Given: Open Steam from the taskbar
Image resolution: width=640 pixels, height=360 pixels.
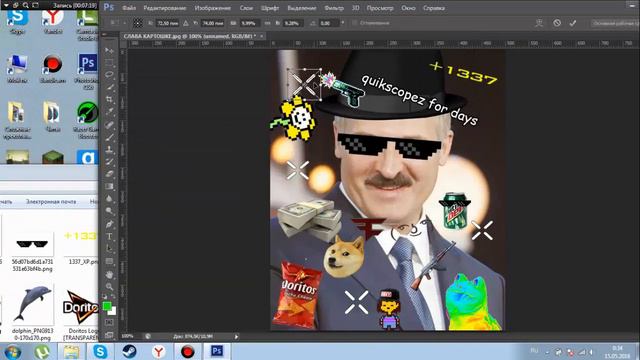Looking at the screenshot, I should coord(129,351).
